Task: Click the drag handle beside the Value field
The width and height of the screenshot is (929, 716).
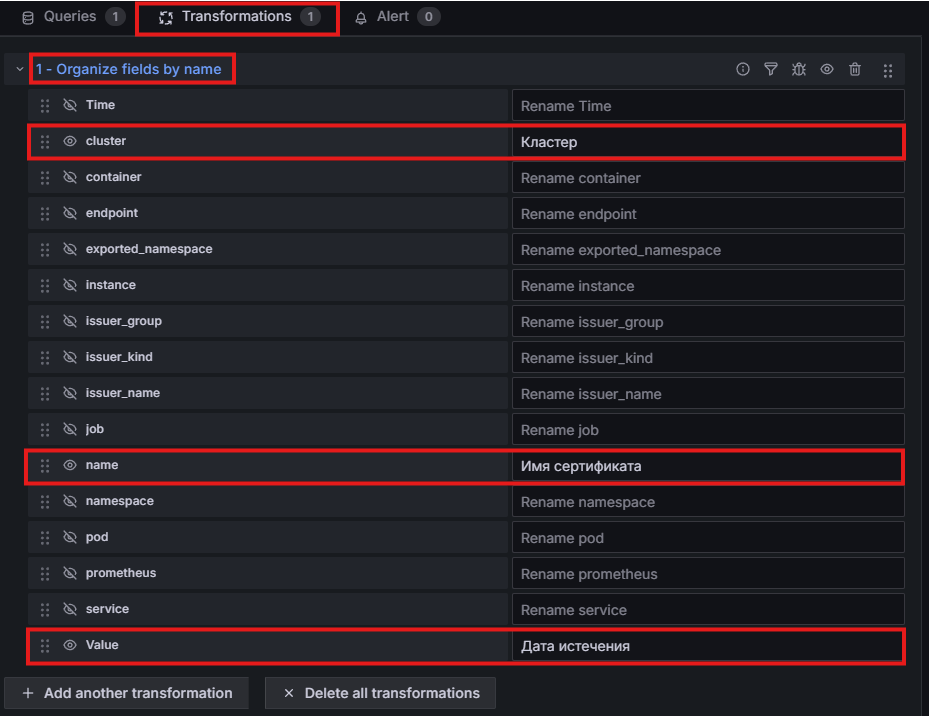Action: (x=45, y=645)
